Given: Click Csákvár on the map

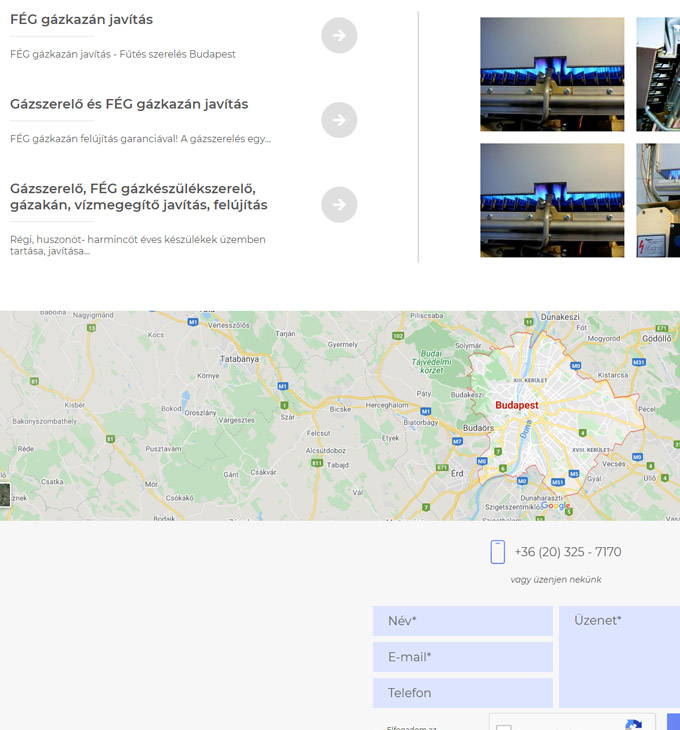Looking at the screenshot, I should point(263,472).
